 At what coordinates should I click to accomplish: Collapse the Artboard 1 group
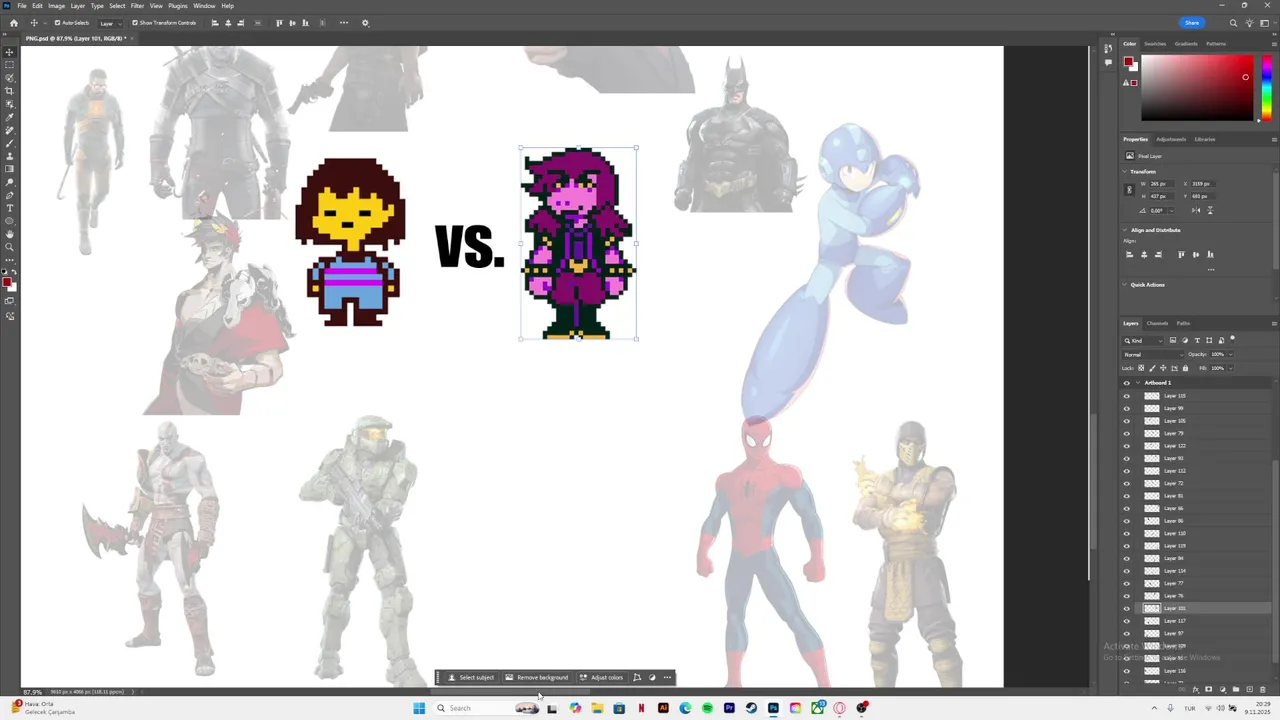click(x=1138, y=383)
